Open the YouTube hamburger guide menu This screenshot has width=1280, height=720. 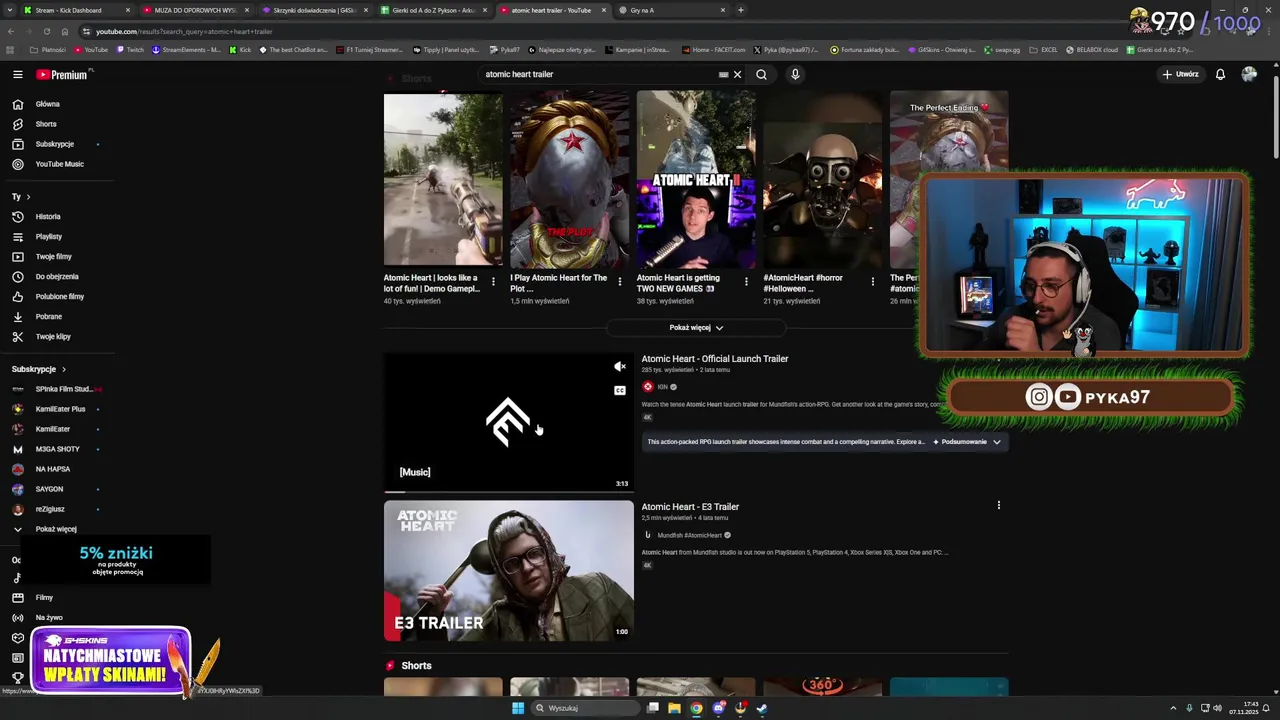pyautogui.click(x=17, y=74)
